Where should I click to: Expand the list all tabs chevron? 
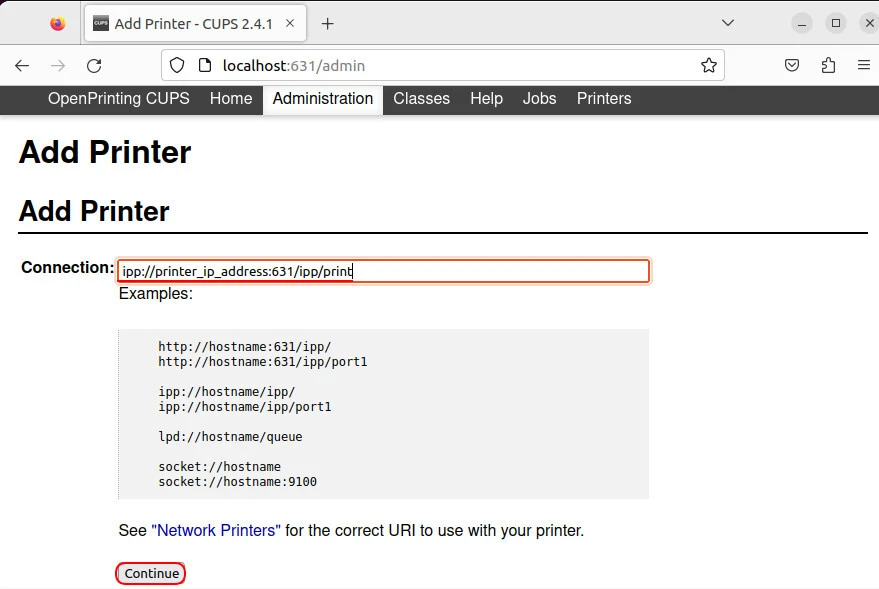[x=728, y=23]
